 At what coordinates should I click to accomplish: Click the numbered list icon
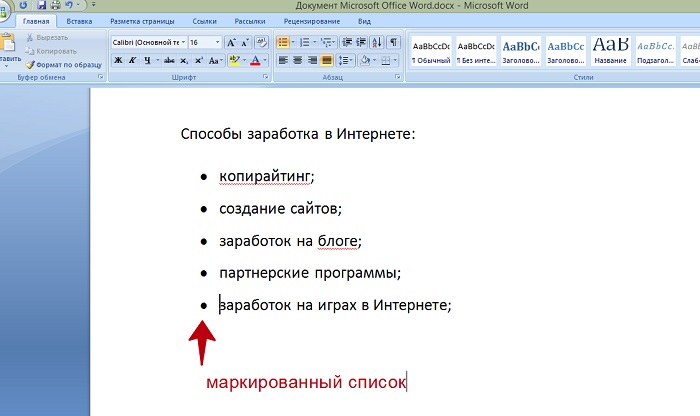click(305, 42)
